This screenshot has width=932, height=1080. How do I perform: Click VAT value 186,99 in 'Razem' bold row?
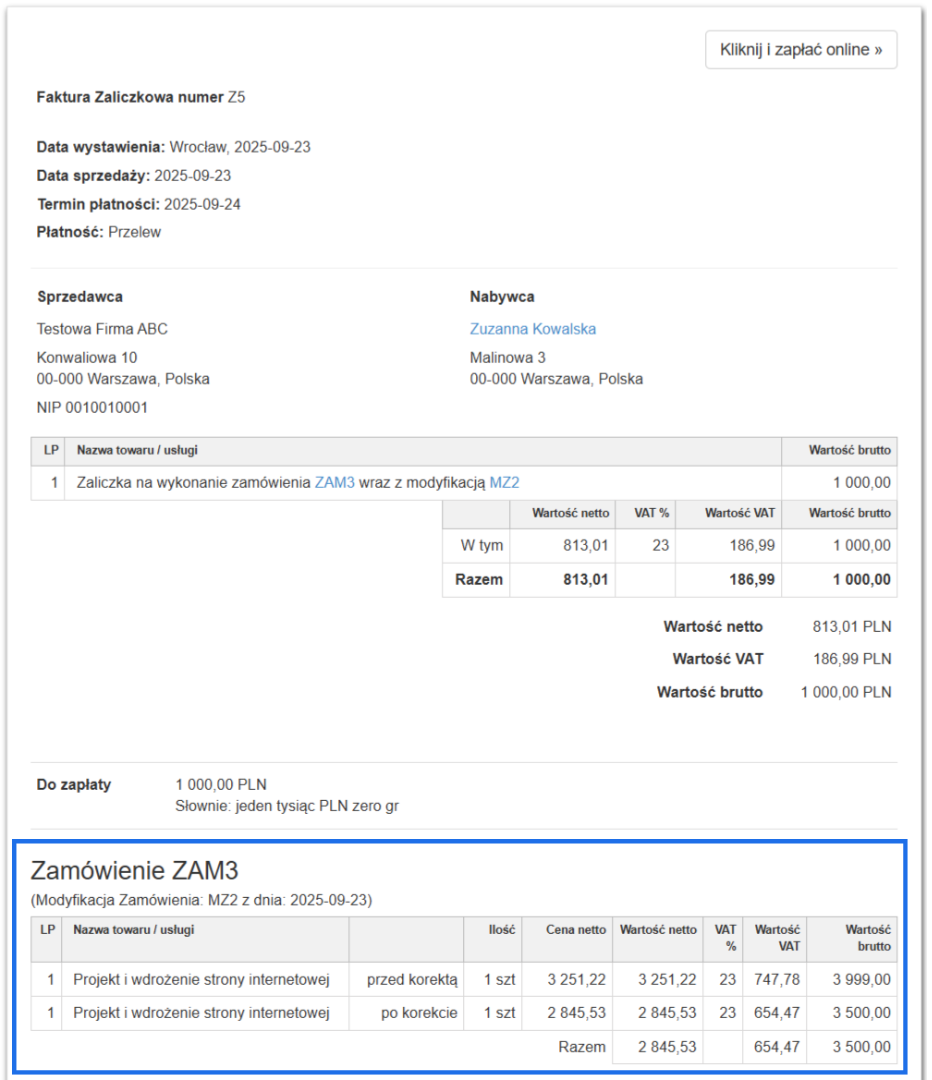[752, 580]
